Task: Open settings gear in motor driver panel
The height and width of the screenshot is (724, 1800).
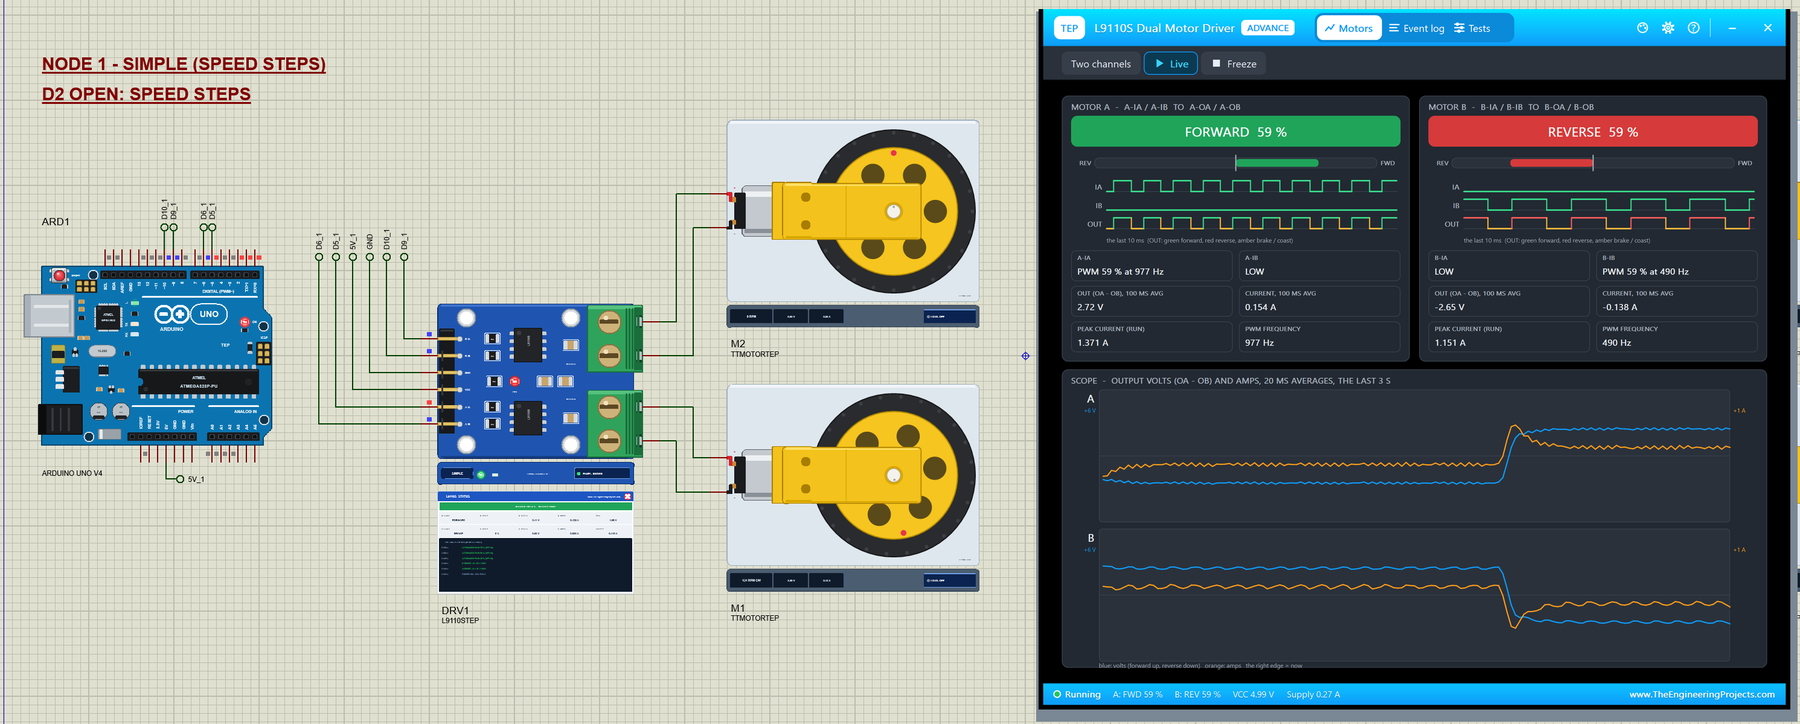Action: [1668, 28]
